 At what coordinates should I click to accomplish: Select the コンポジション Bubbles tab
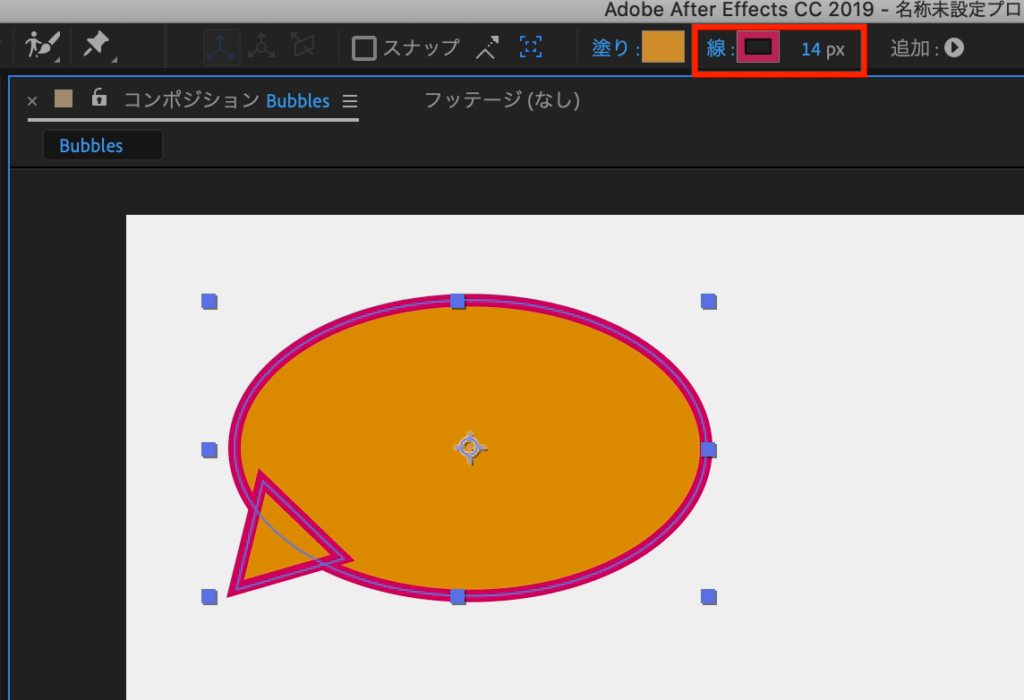pyautogui.click(x=227, y=101)
